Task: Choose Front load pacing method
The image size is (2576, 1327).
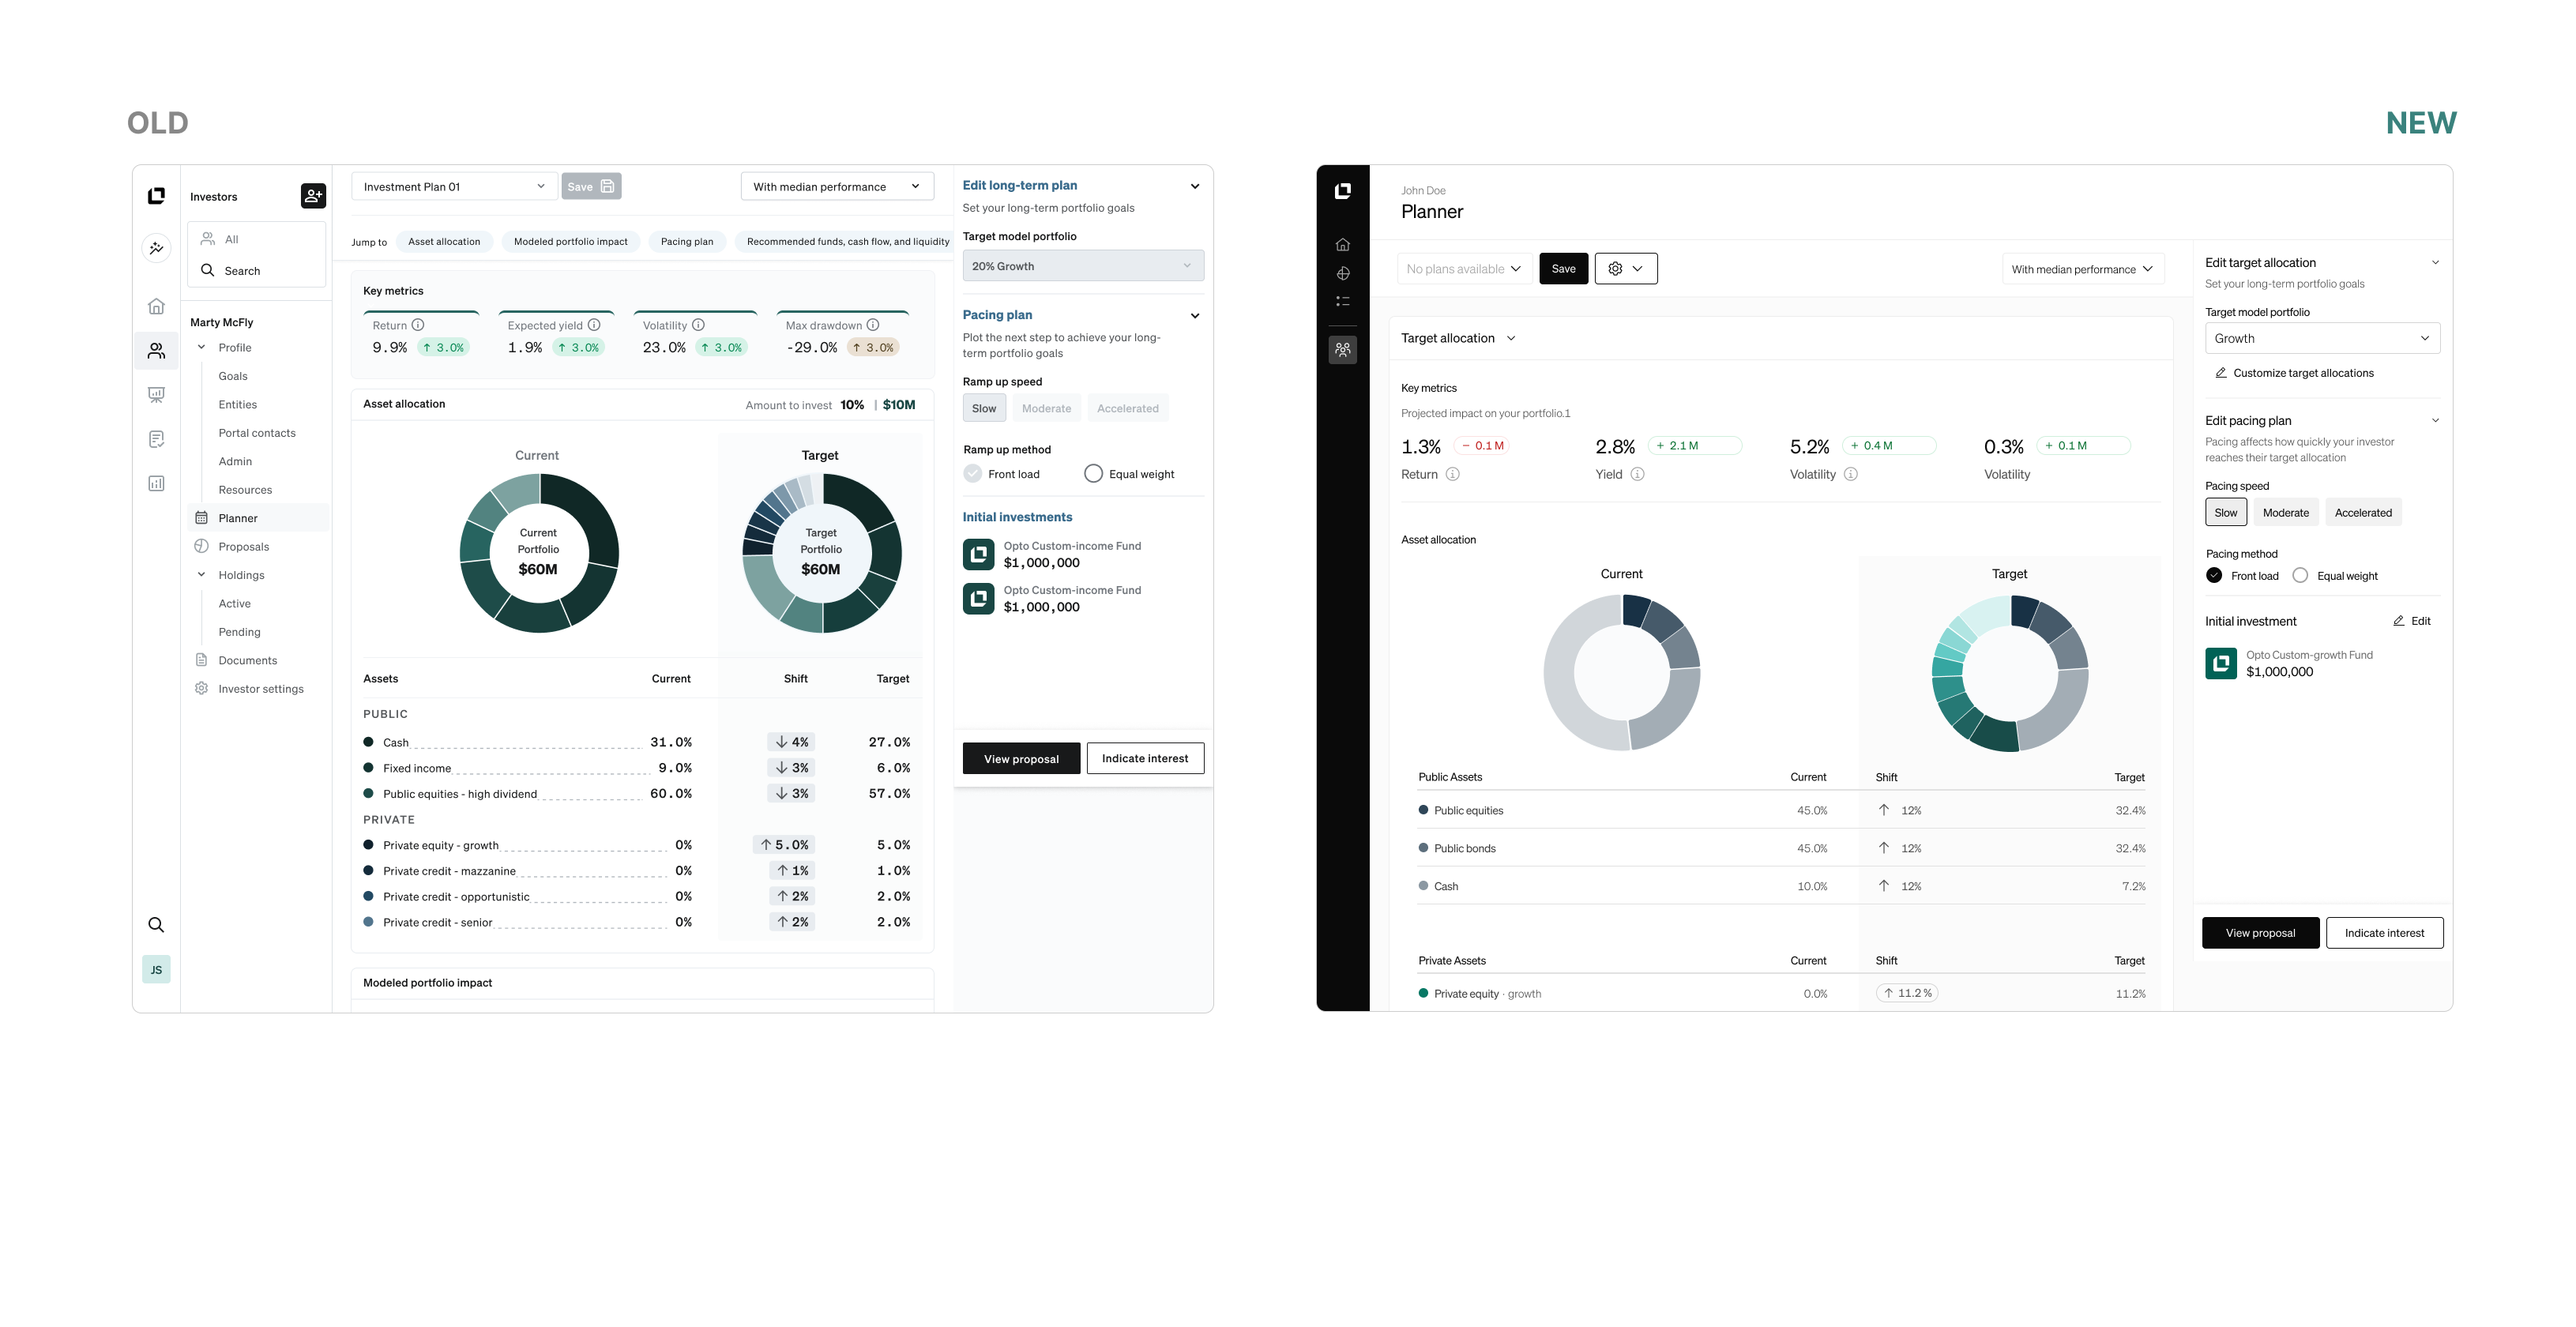Action: (x=2214, y=575)
